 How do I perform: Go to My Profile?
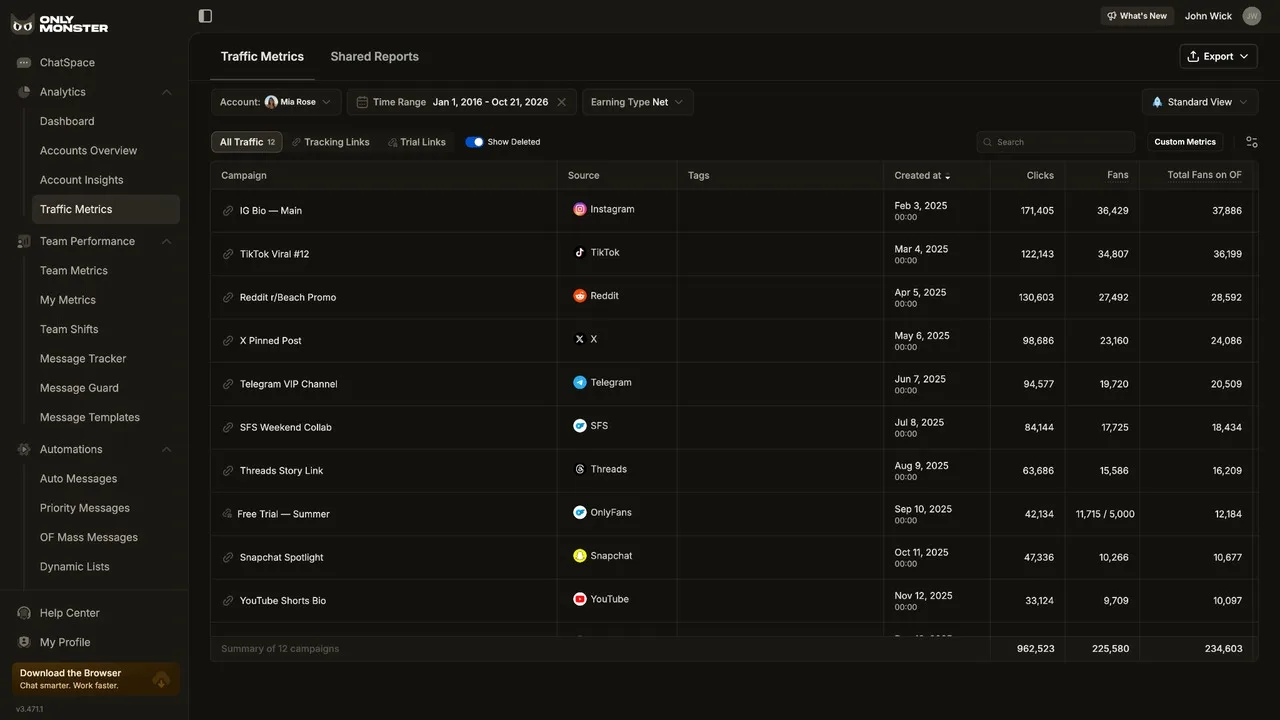(65, 643)
